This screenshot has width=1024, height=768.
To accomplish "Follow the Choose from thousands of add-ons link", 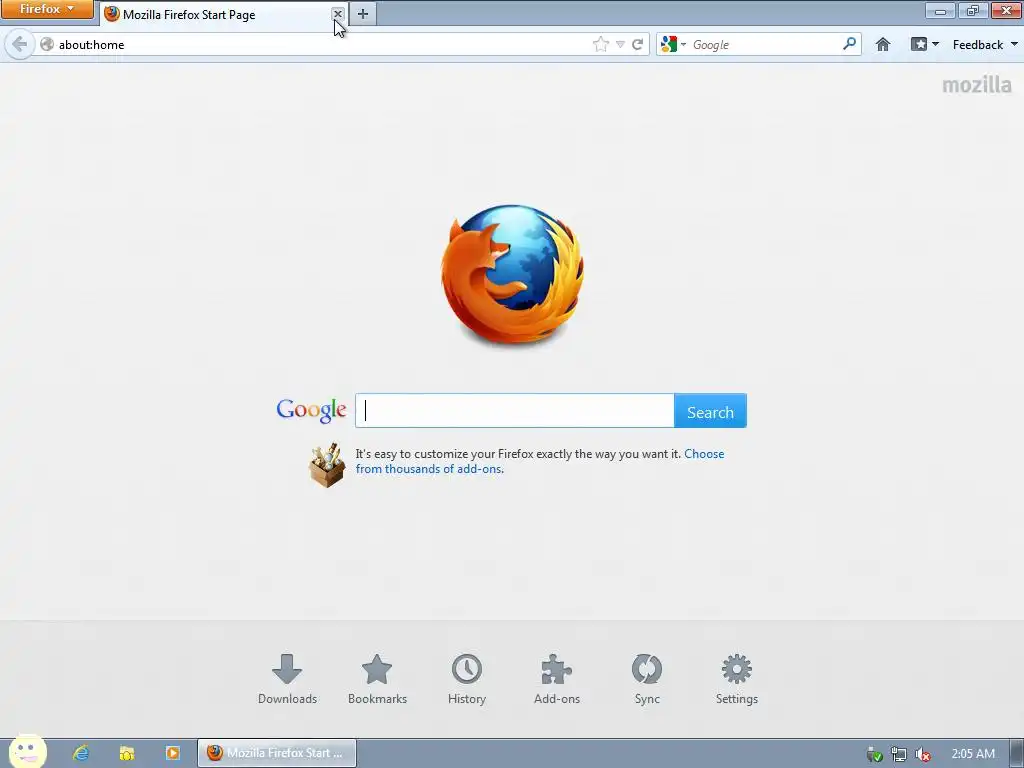I will 539,461.
